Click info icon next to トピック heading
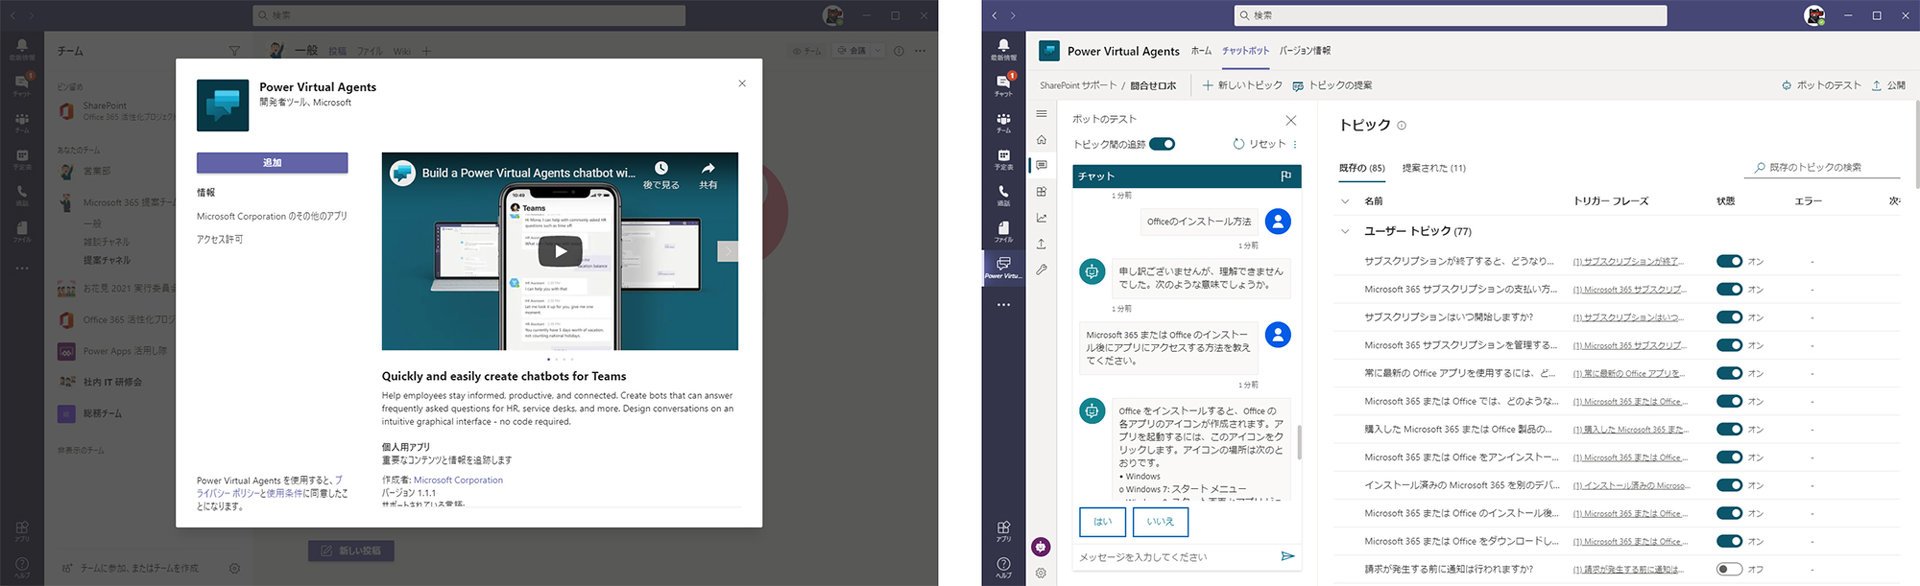 tap(1401, 126)
